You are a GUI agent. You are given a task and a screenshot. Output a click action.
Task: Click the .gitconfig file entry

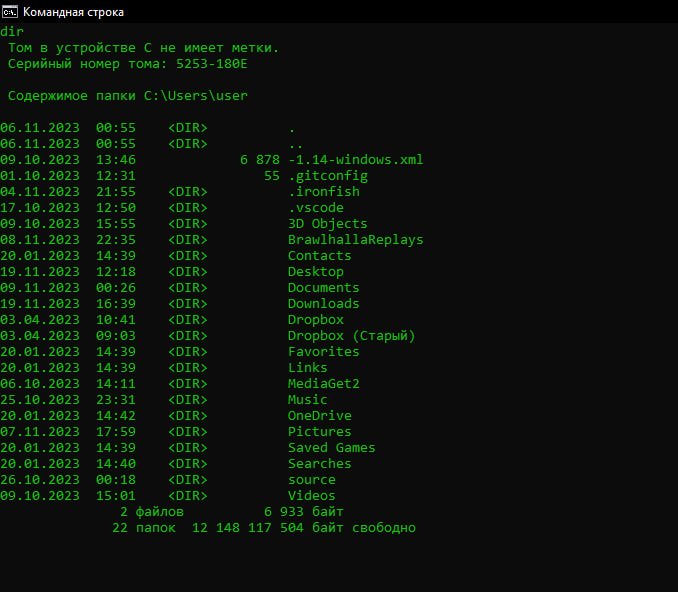click(328, 176)
